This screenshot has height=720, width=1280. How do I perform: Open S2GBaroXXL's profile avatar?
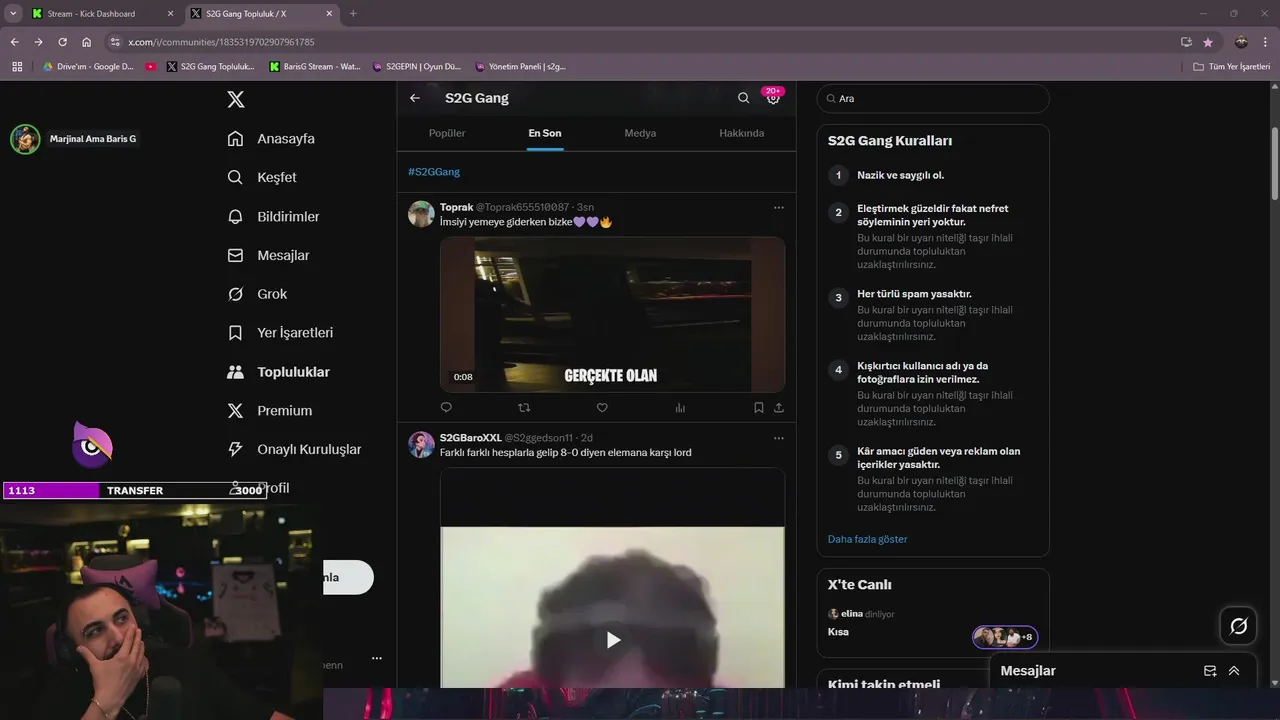[421, 445]
